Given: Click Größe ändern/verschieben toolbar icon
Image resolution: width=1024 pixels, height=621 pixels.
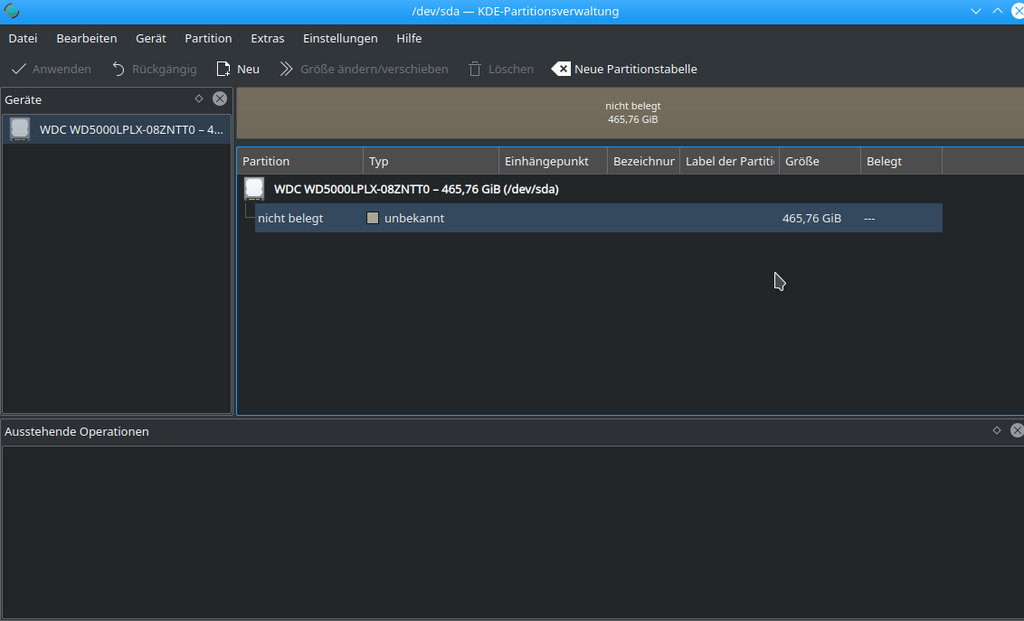Looking at the screenshot, I should (x=287, y=69).
